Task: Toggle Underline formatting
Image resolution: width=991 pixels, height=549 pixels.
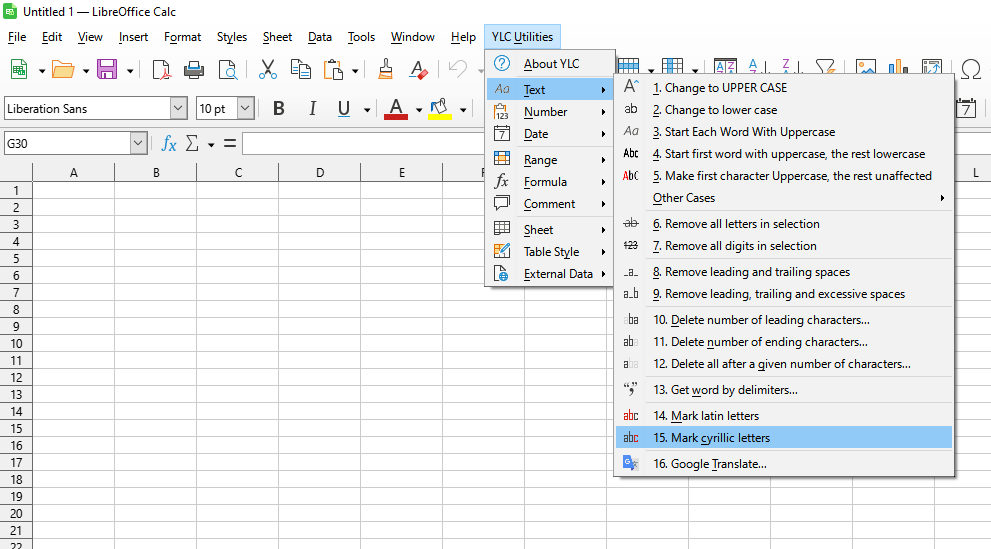Action: [x=344, y=108]
